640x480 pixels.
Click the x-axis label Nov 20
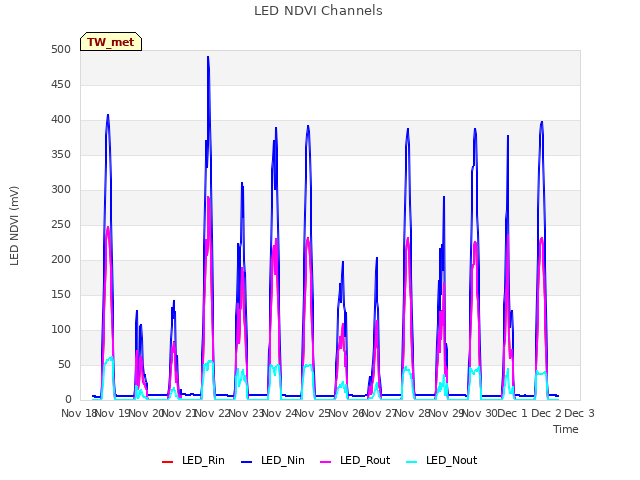pos(145,413)
